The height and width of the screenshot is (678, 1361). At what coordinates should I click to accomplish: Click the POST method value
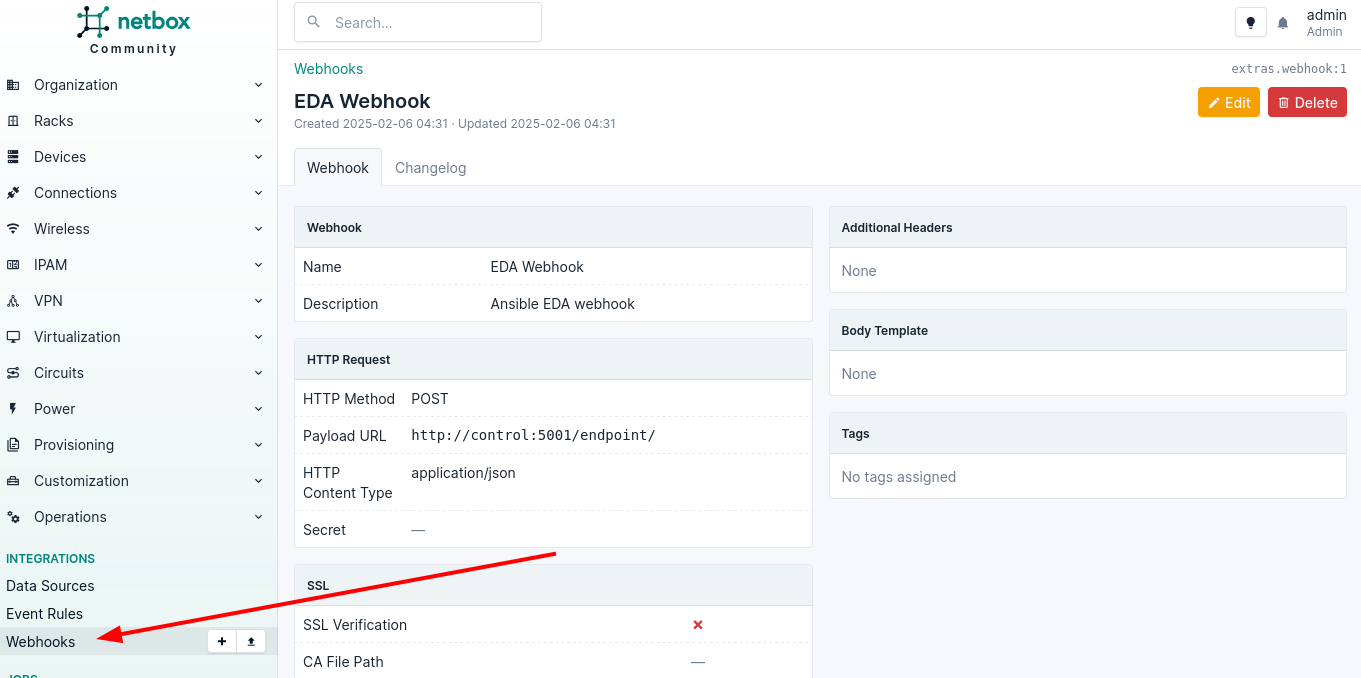430,399
